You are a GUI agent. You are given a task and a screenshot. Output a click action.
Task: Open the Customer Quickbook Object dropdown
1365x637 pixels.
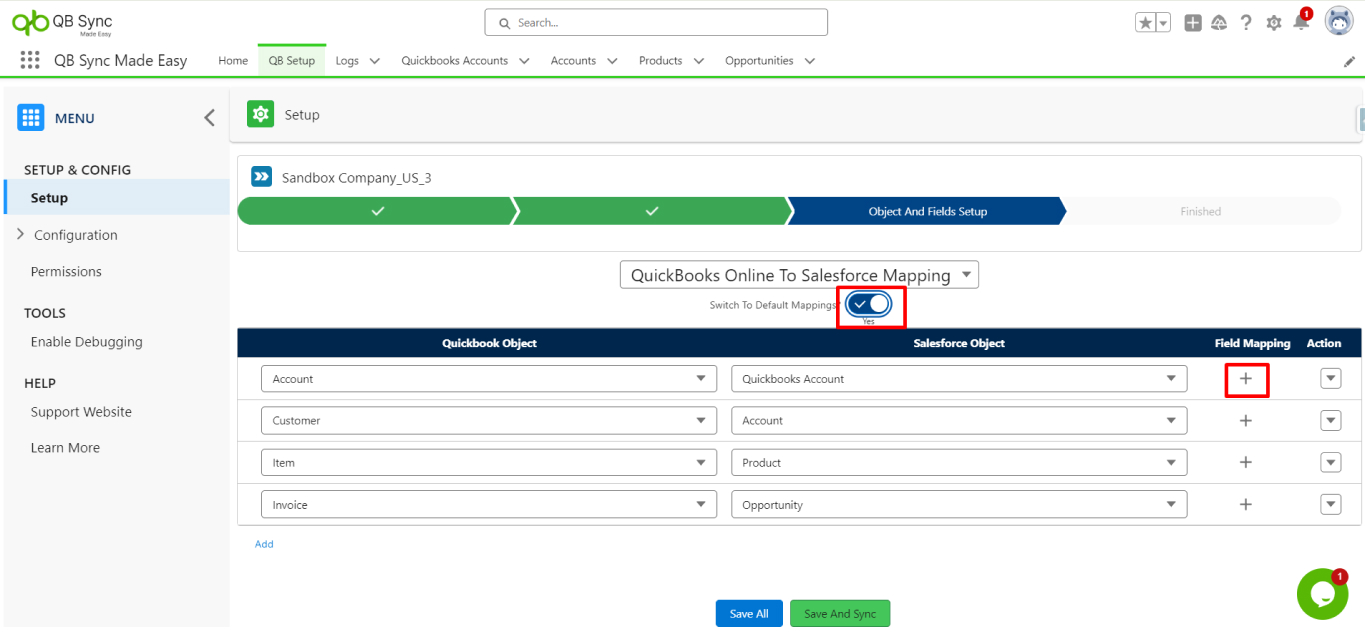coord(489,421)
